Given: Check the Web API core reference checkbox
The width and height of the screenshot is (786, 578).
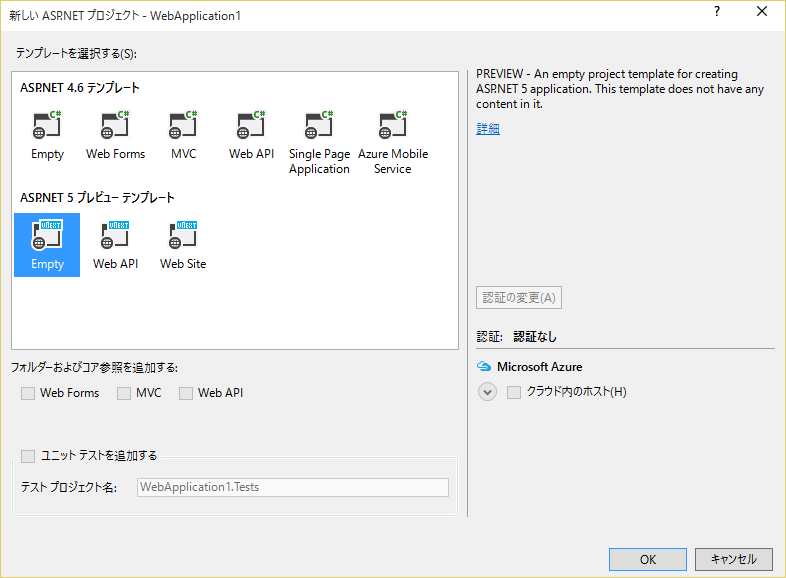Looking at the screenshot, I should (x=186, y=393).
